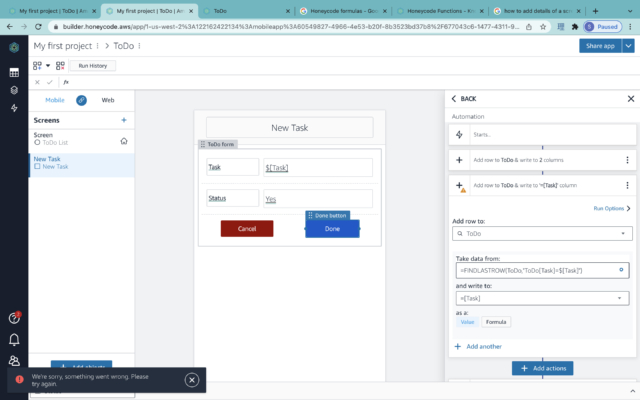Click the lightning Starts trigger icon

coord(459,135)
